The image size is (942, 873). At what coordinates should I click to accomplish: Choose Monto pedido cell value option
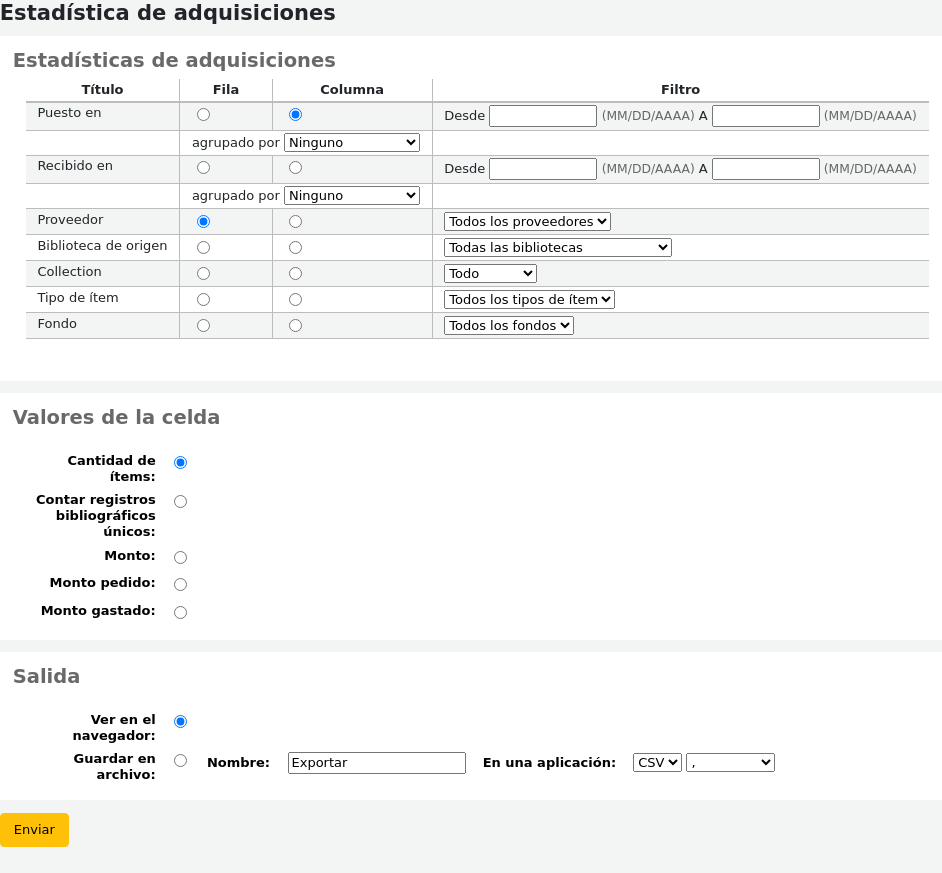tap(180, 584)
